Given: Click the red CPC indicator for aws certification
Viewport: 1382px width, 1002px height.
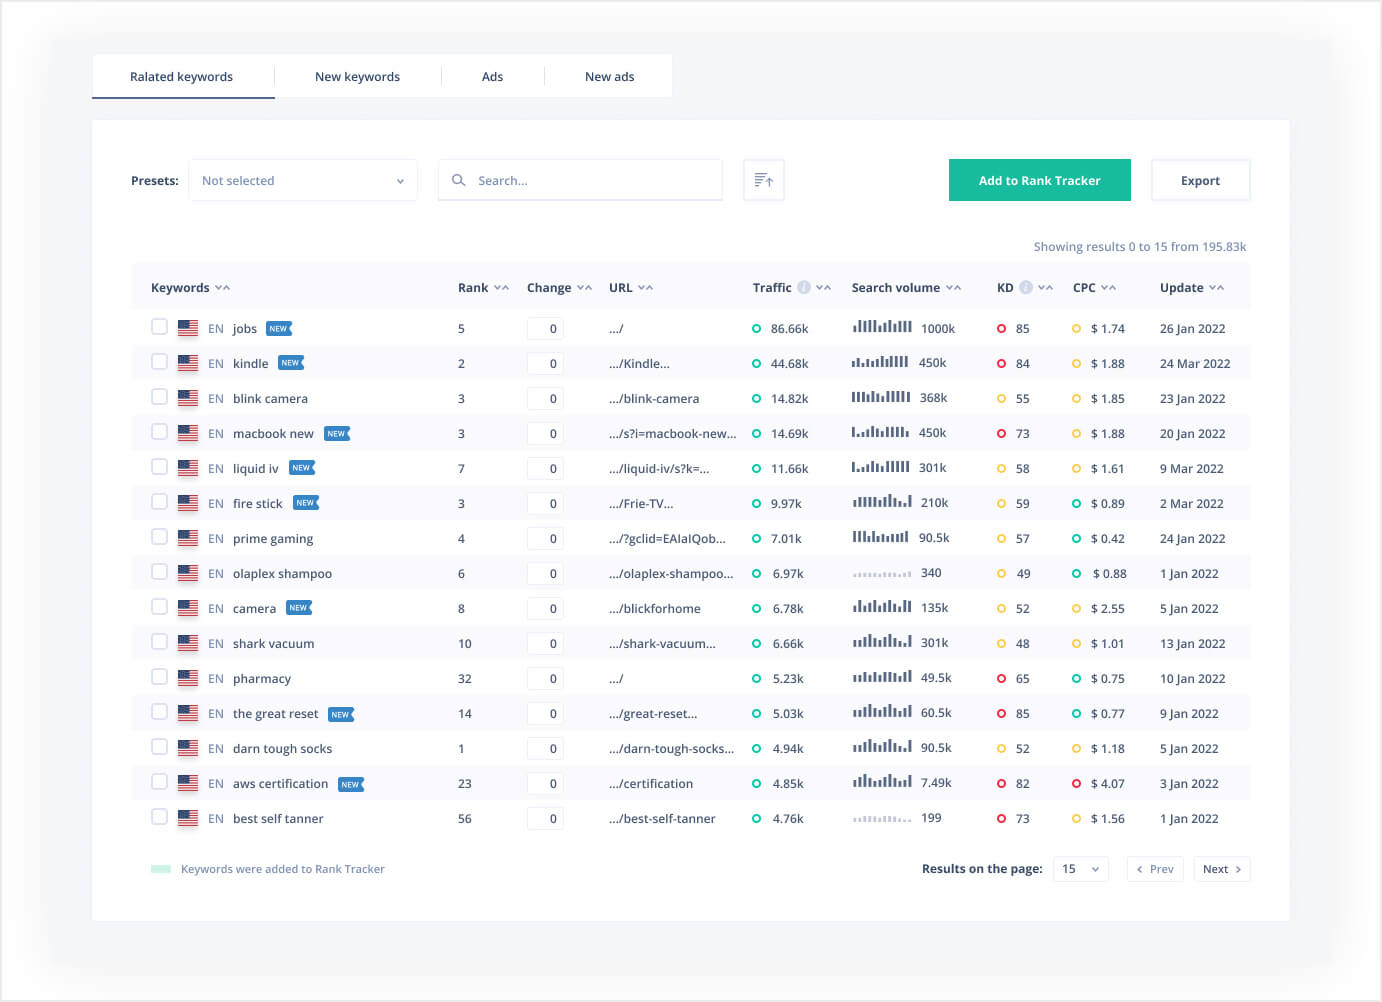Looking at the screenshot, I should click(1076, 783).
